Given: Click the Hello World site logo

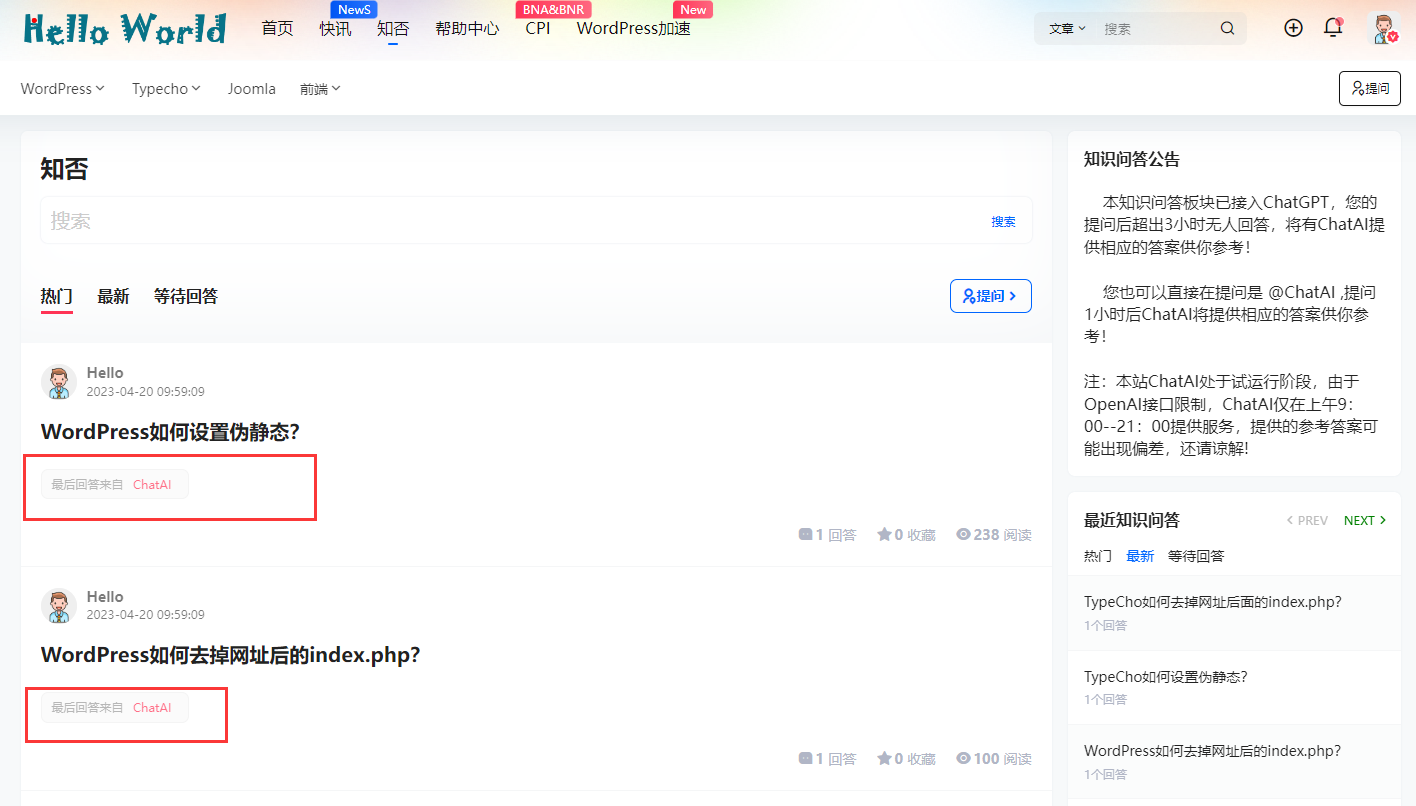Looking at the screenshot, I should tap(120, 28).
